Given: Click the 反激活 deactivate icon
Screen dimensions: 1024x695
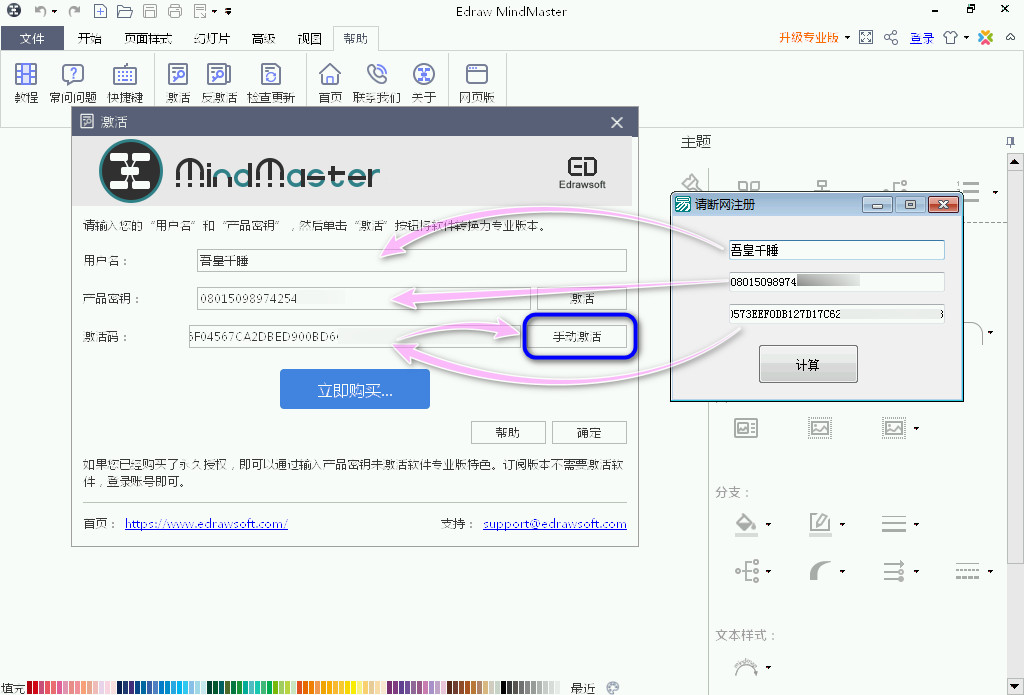Looking at the screenshot, I should point(219,82).
